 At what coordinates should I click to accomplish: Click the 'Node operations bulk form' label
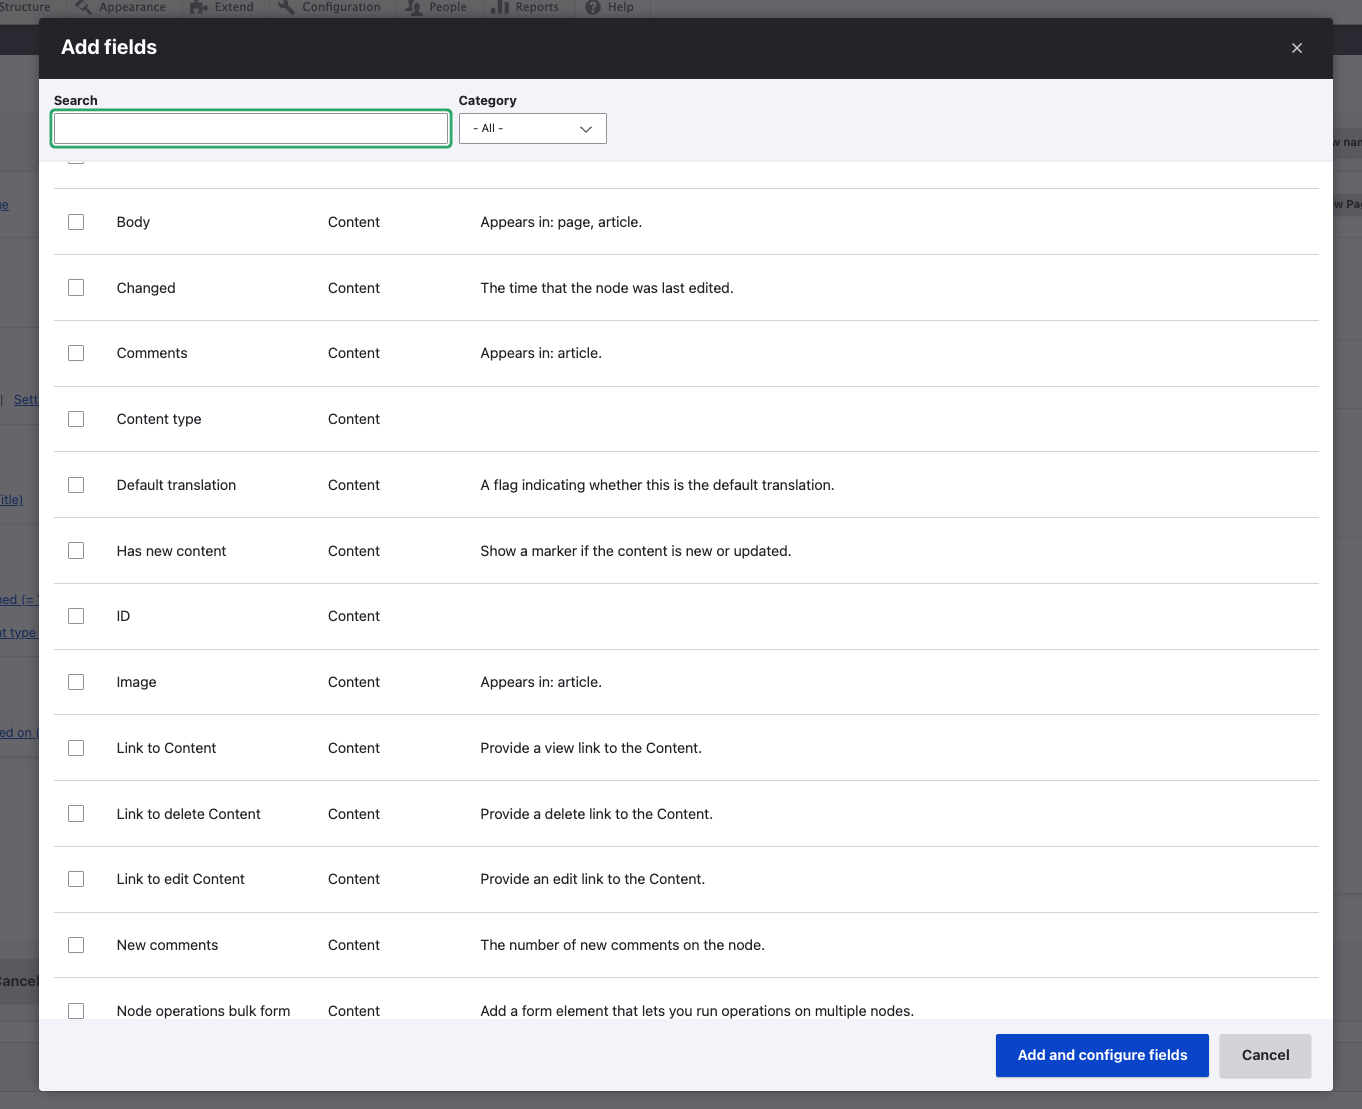coord(203,1011)
